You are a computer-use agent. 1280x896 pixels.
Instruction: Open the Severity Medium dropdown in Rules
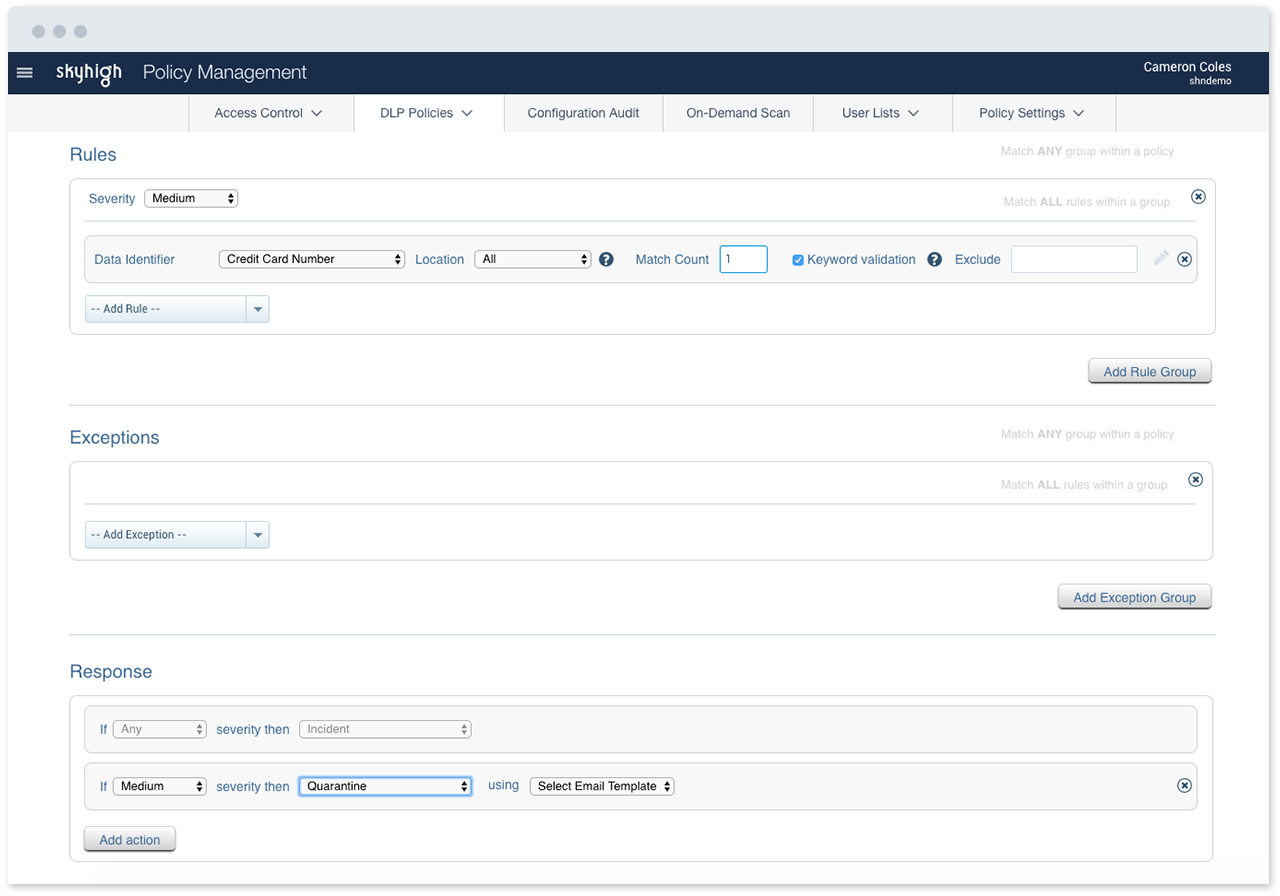coord(191,198)
